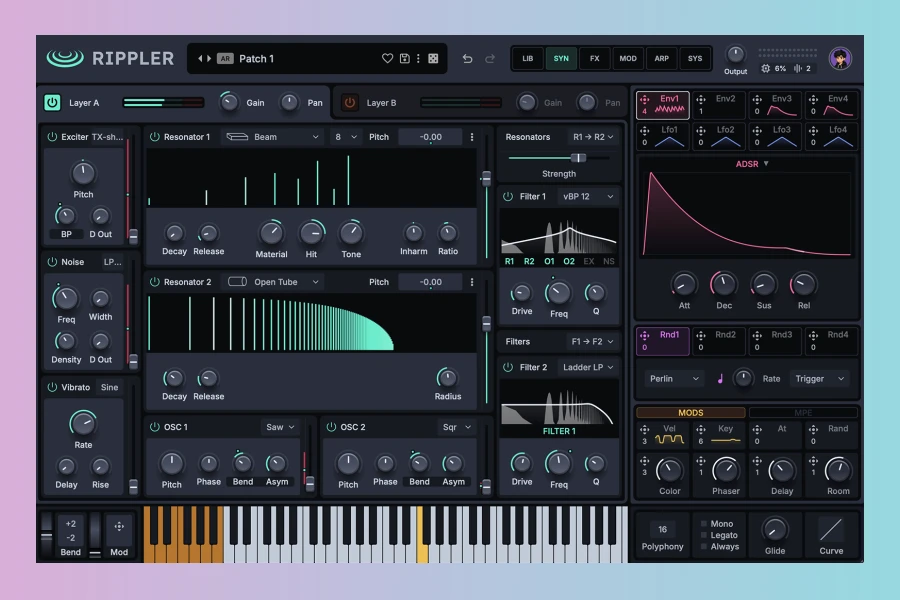Open the Perlin noise type dropdown

tap(674, 379)
